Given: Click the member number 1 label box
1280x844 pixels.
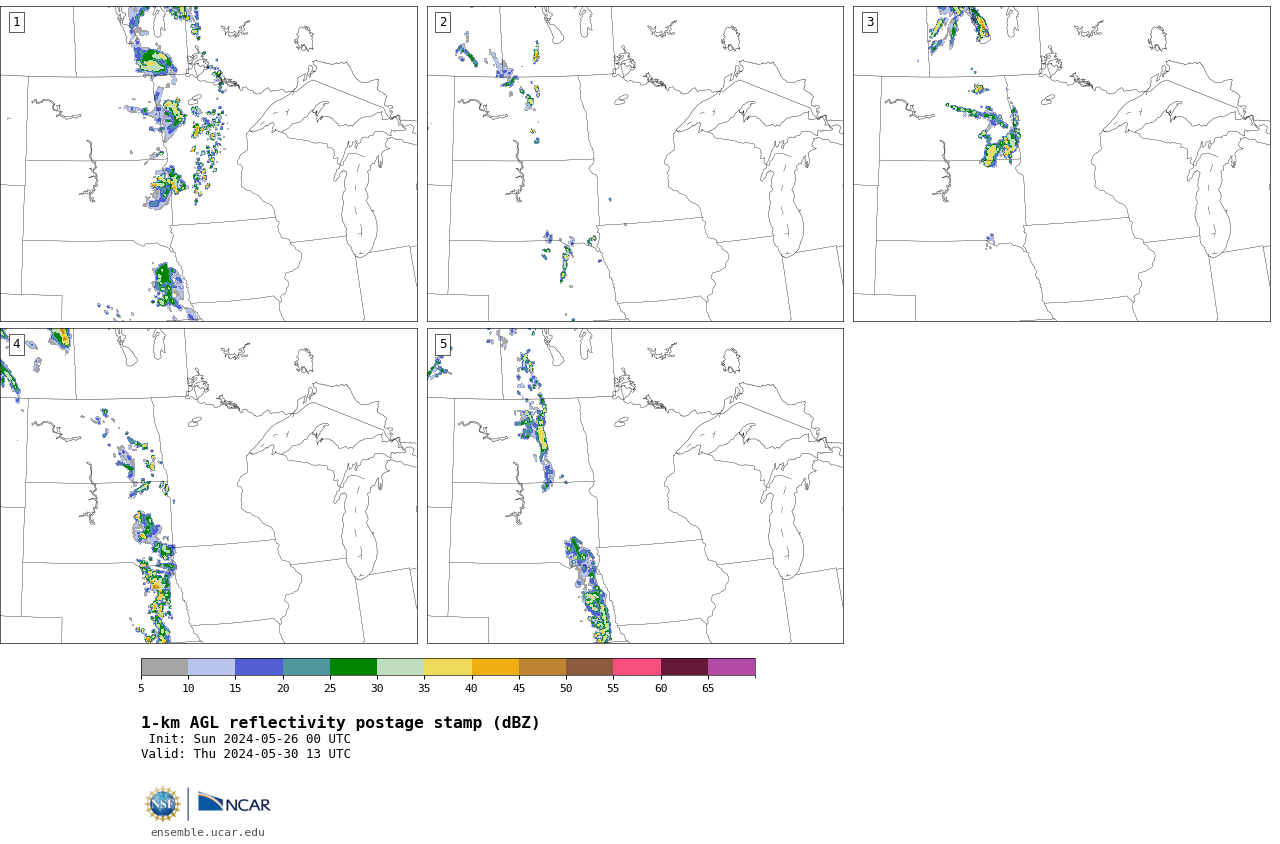Looking at the screenshot, I should click(x=16, y=22).
